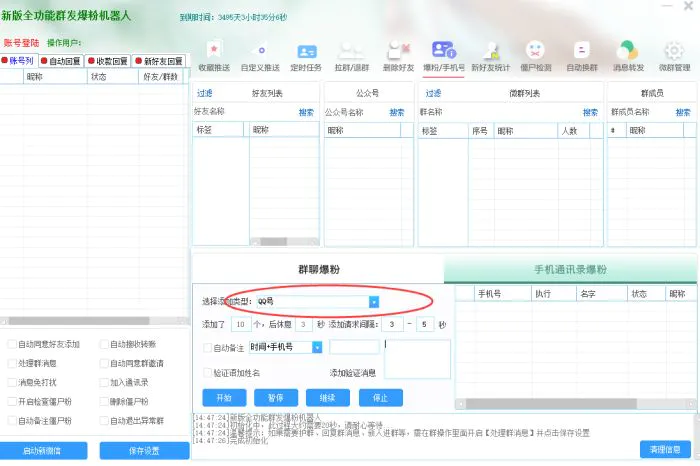700x466 pixels.
Task: Click the 启动新微信 button
Action: tap(43, 451)
